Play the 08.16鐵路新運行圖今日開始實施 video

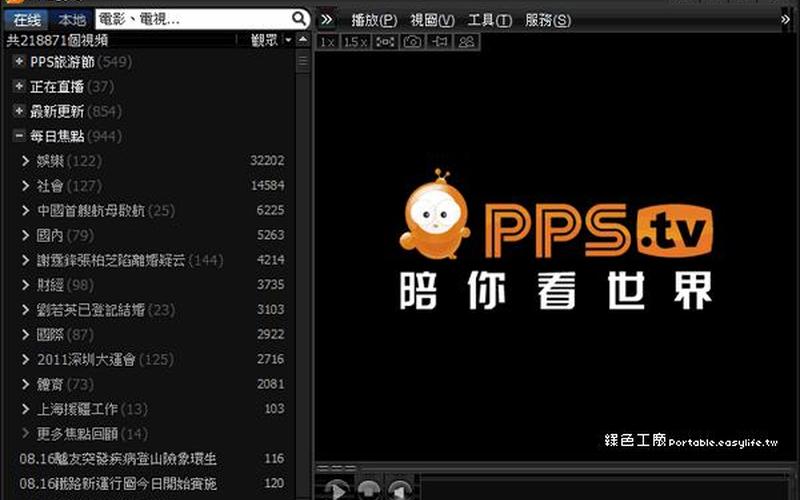click(x=118, y=483)
